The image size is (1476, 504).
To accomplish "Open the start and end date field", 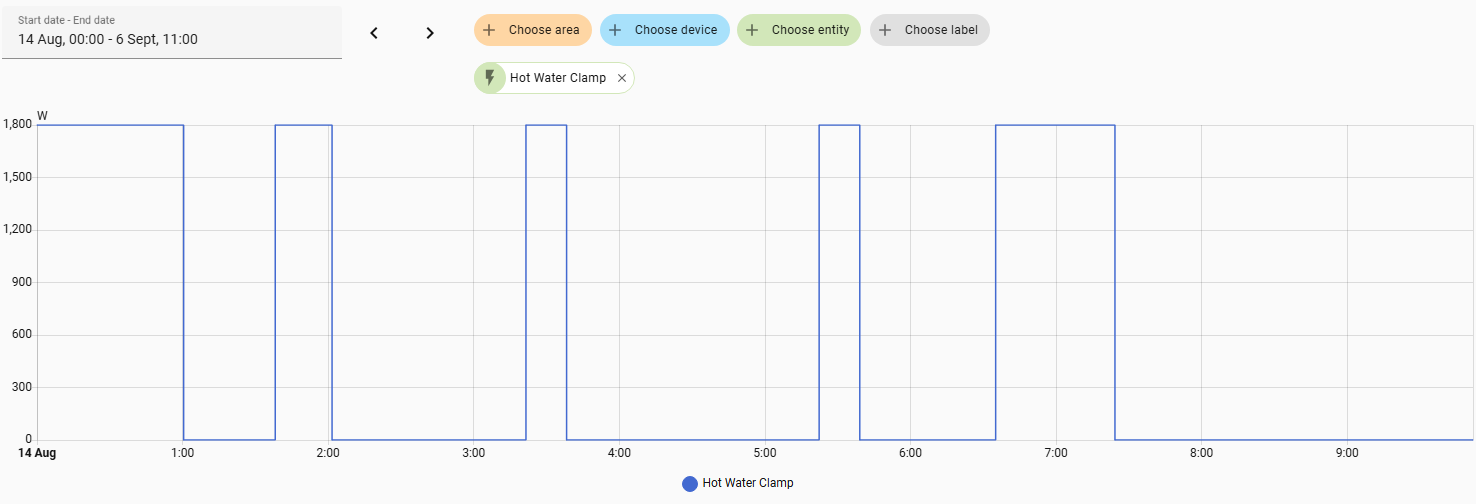I will point(172,33).
